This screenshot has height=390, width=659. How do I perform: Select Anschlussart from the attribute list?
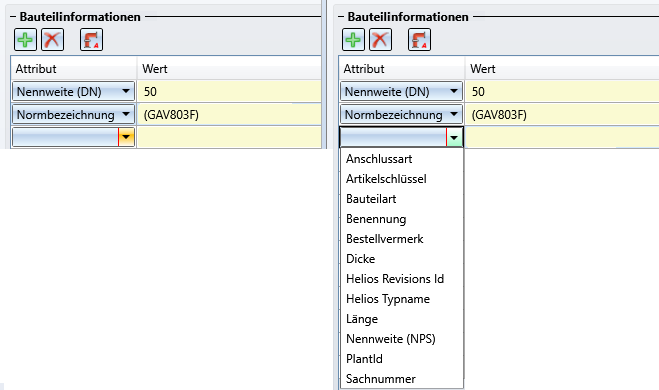point(379,159)
